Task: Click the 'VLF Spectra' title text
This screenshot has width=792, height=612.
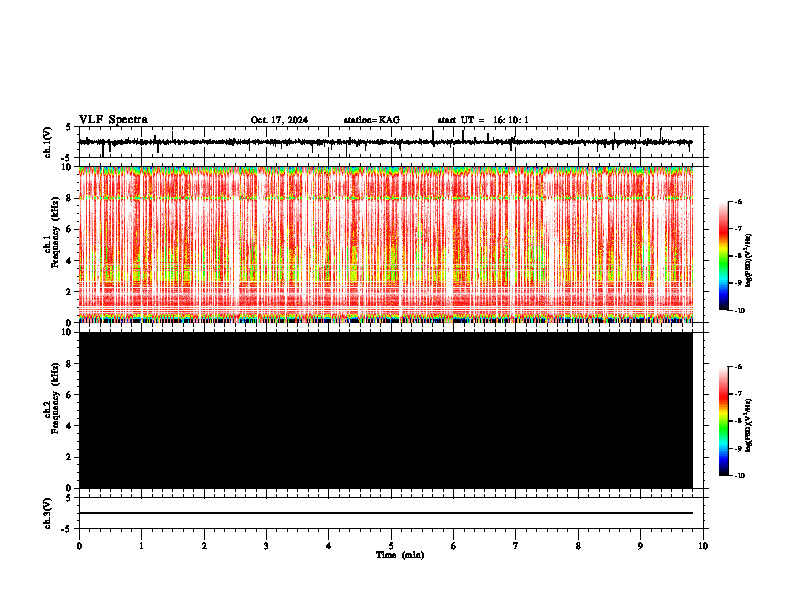Action: tap(113, 120)
